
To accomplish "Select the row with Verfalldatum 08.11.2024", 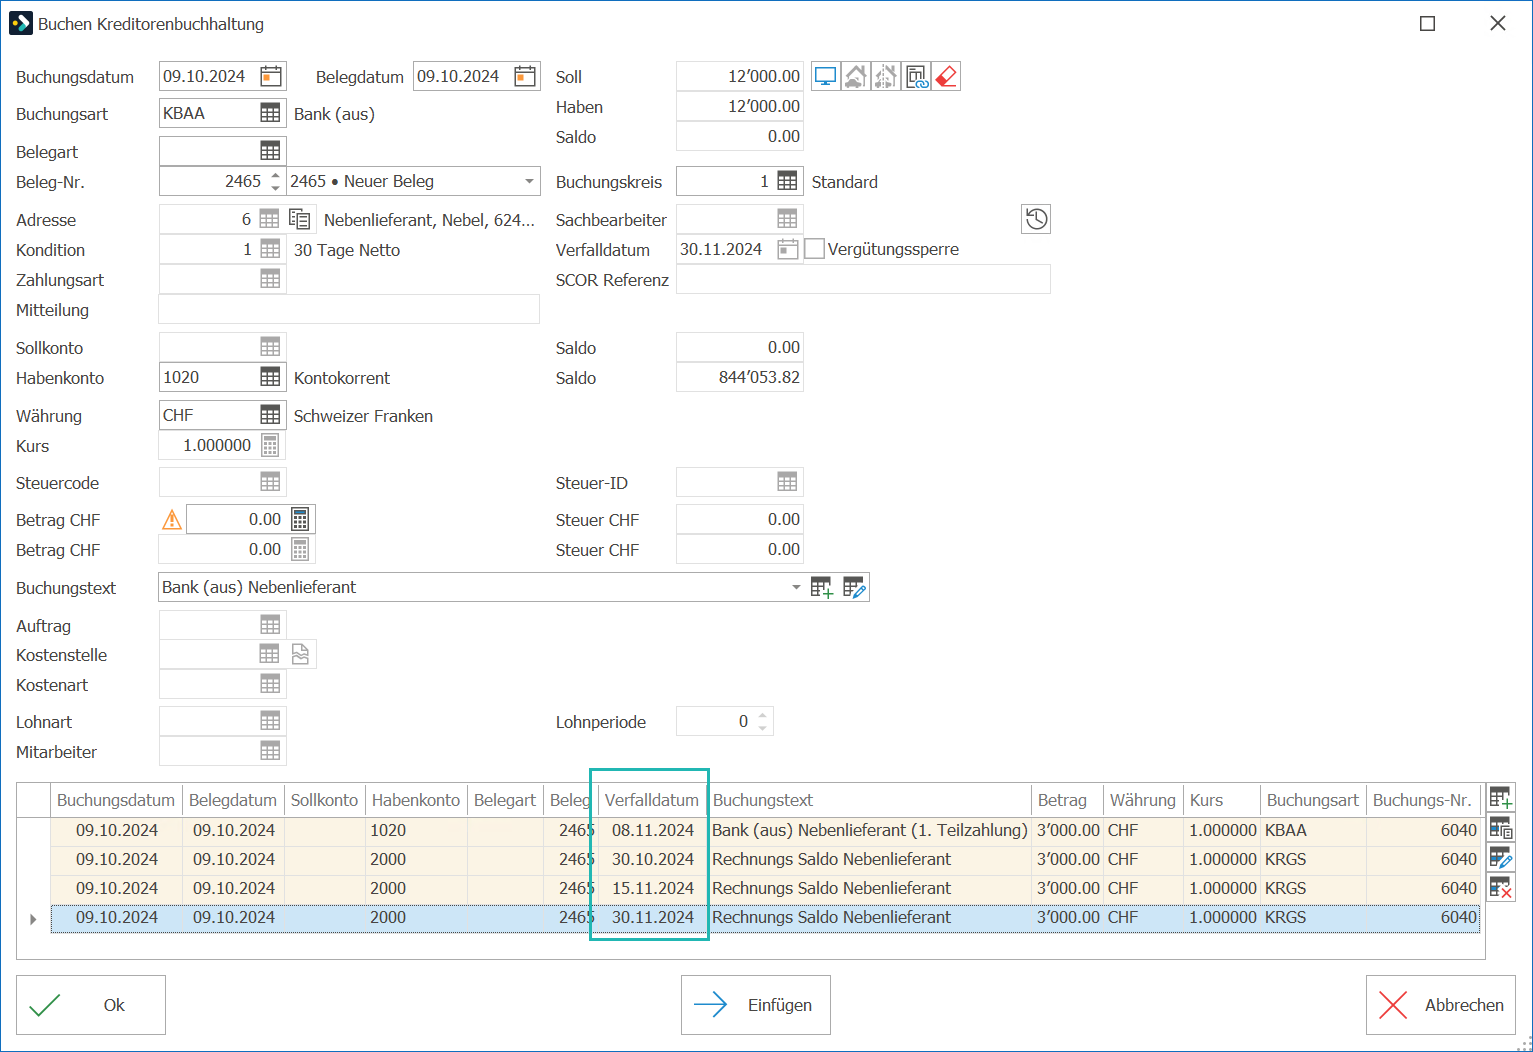I will click(767, 830).
